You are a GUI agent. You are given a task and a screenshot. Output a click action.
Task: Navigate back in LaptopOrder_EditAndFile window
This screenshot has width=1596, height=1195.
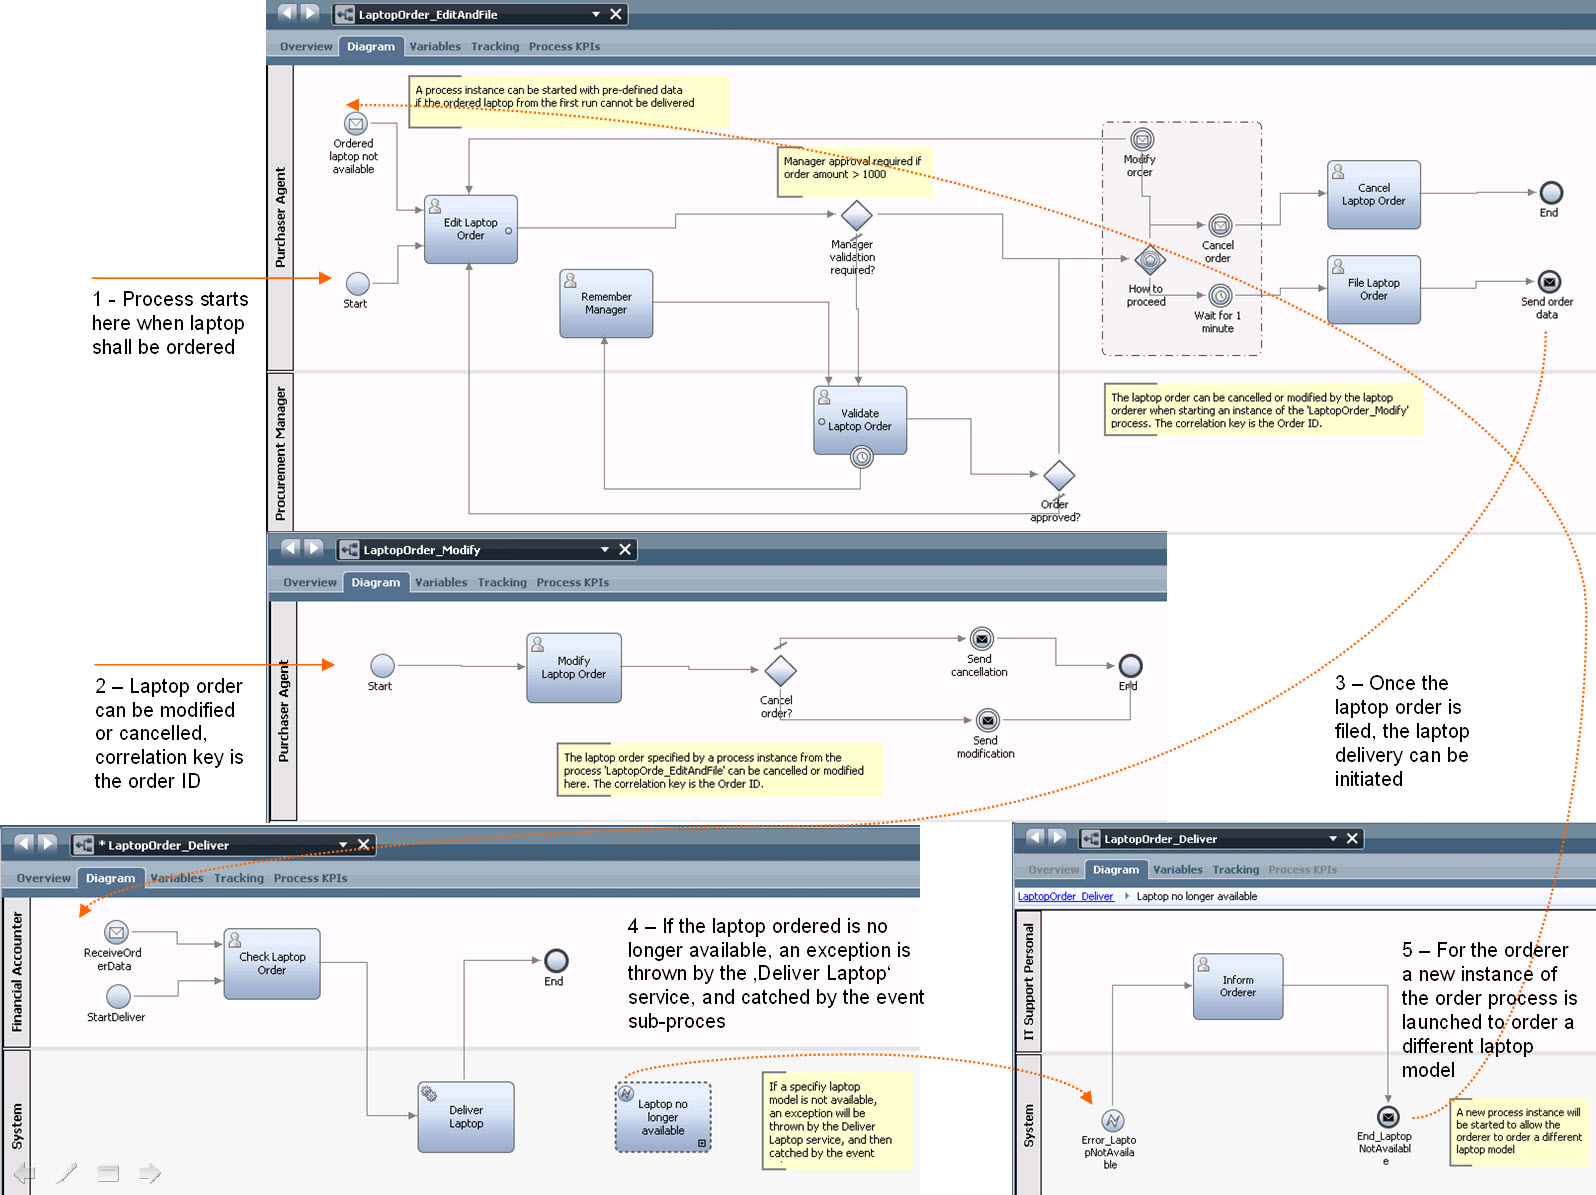(287, 13)
